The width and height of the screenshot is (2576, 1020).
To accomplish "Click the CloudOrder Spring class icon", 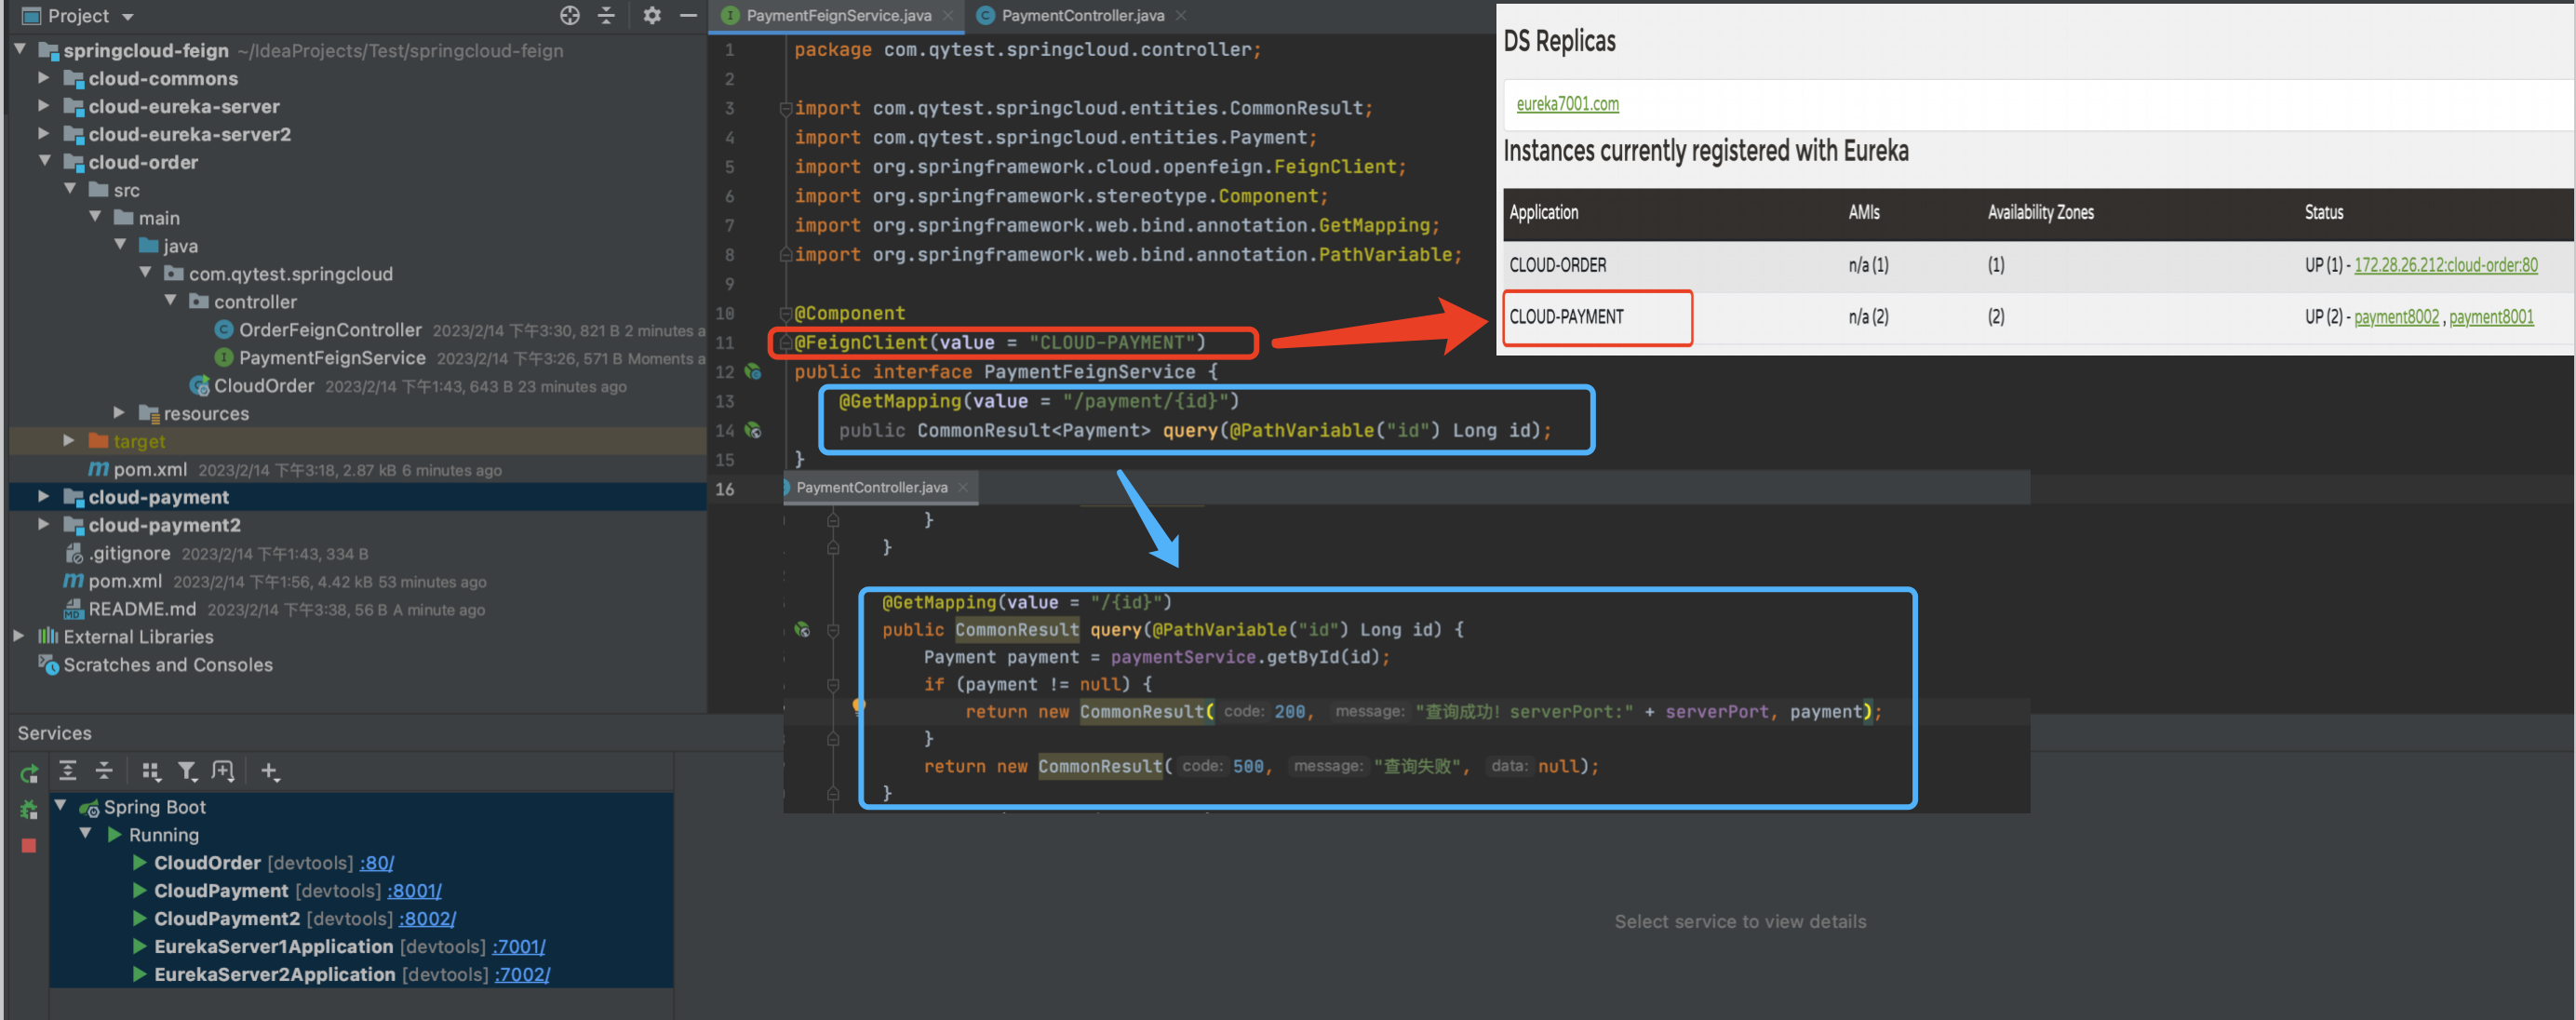I will pyautogui.click(x=199, y=386).
